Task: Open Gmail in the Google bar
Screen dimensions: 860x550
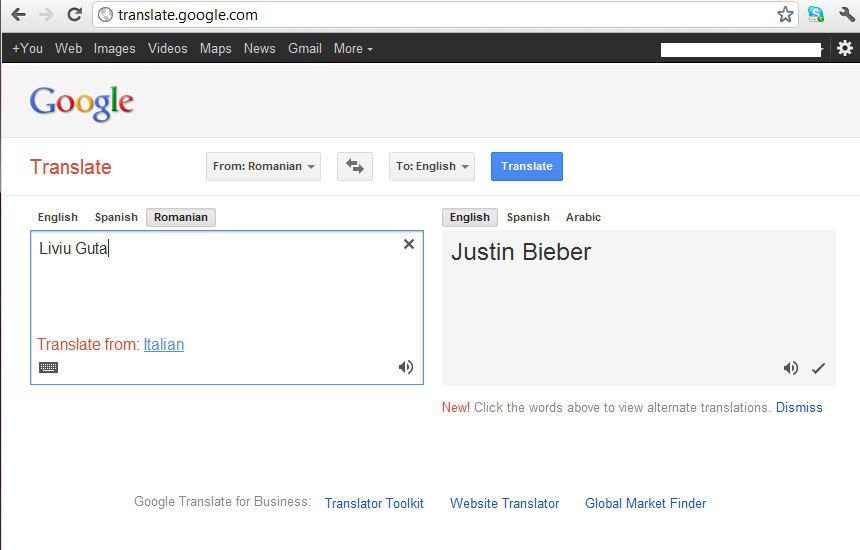Action: tap(305, 48)
